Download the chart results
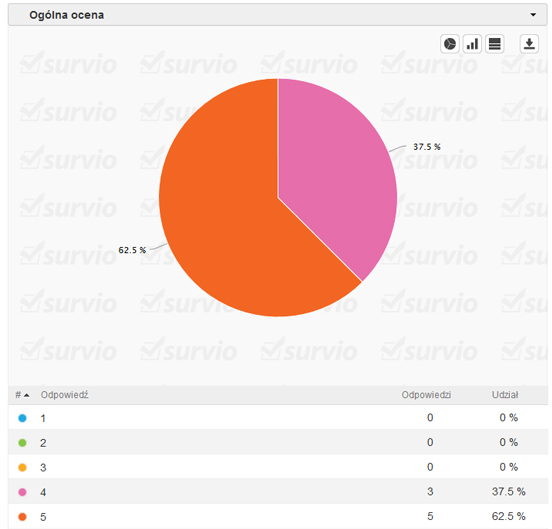This screenshot has width=552, height=529. pyautogui.click(x=529, y=44)
